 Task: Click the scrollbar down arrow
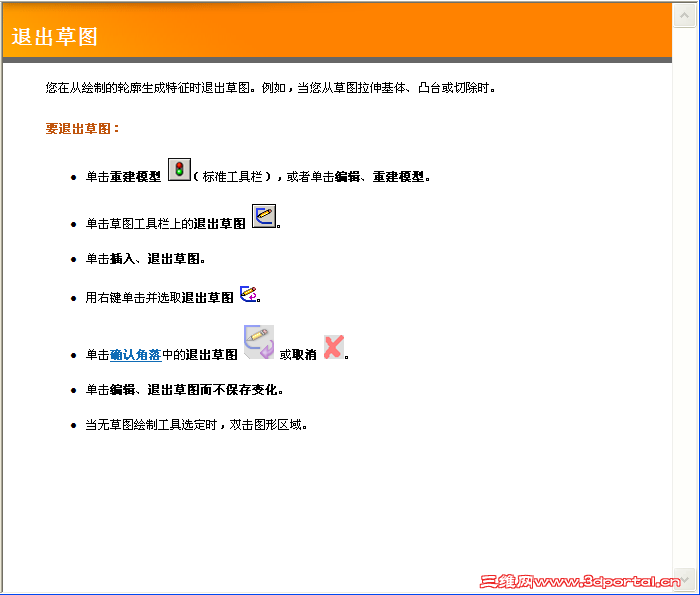684,578
